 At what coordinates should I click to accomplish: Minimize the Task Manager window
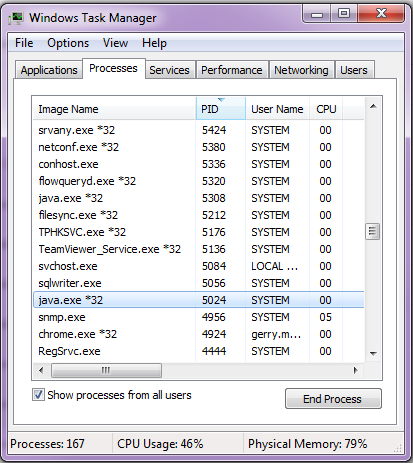[x=317, y=14]
